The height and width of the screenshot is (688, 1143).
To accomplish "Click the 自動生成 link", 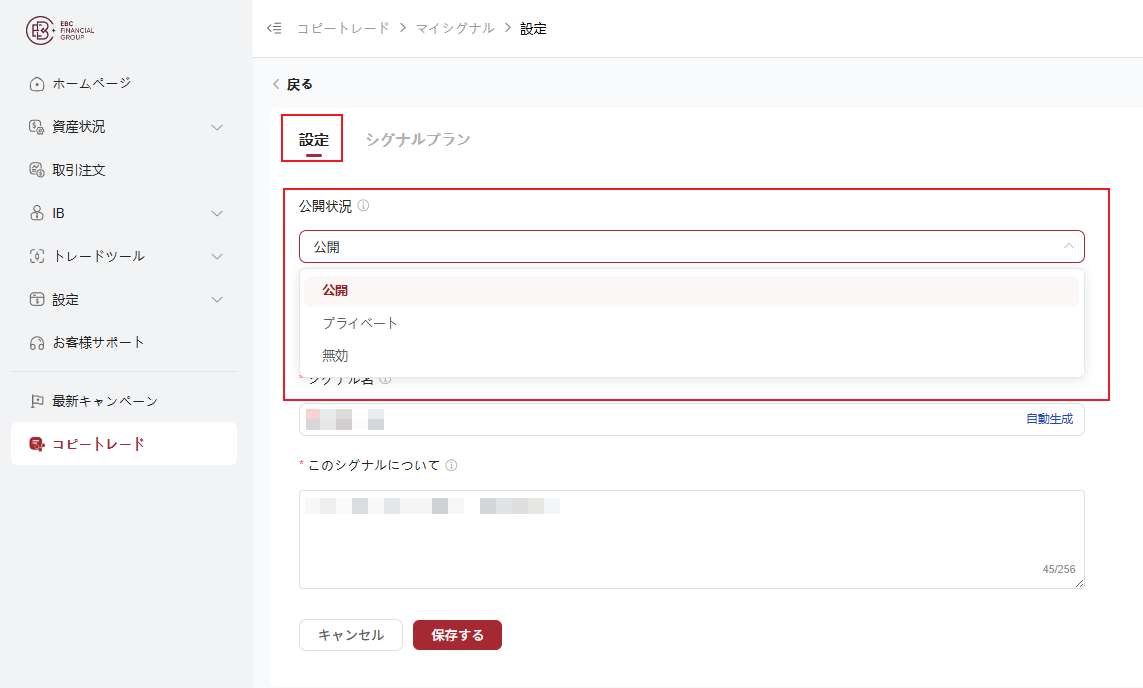I will coord(1049,419).
